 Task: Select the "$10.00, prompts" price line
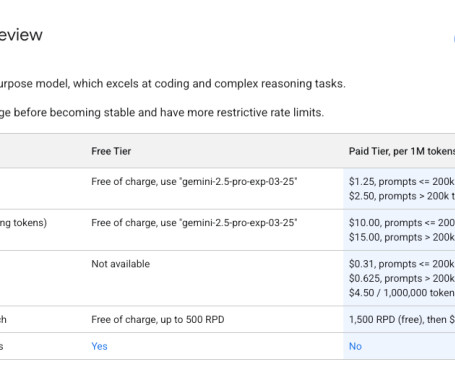pos(402,223)
